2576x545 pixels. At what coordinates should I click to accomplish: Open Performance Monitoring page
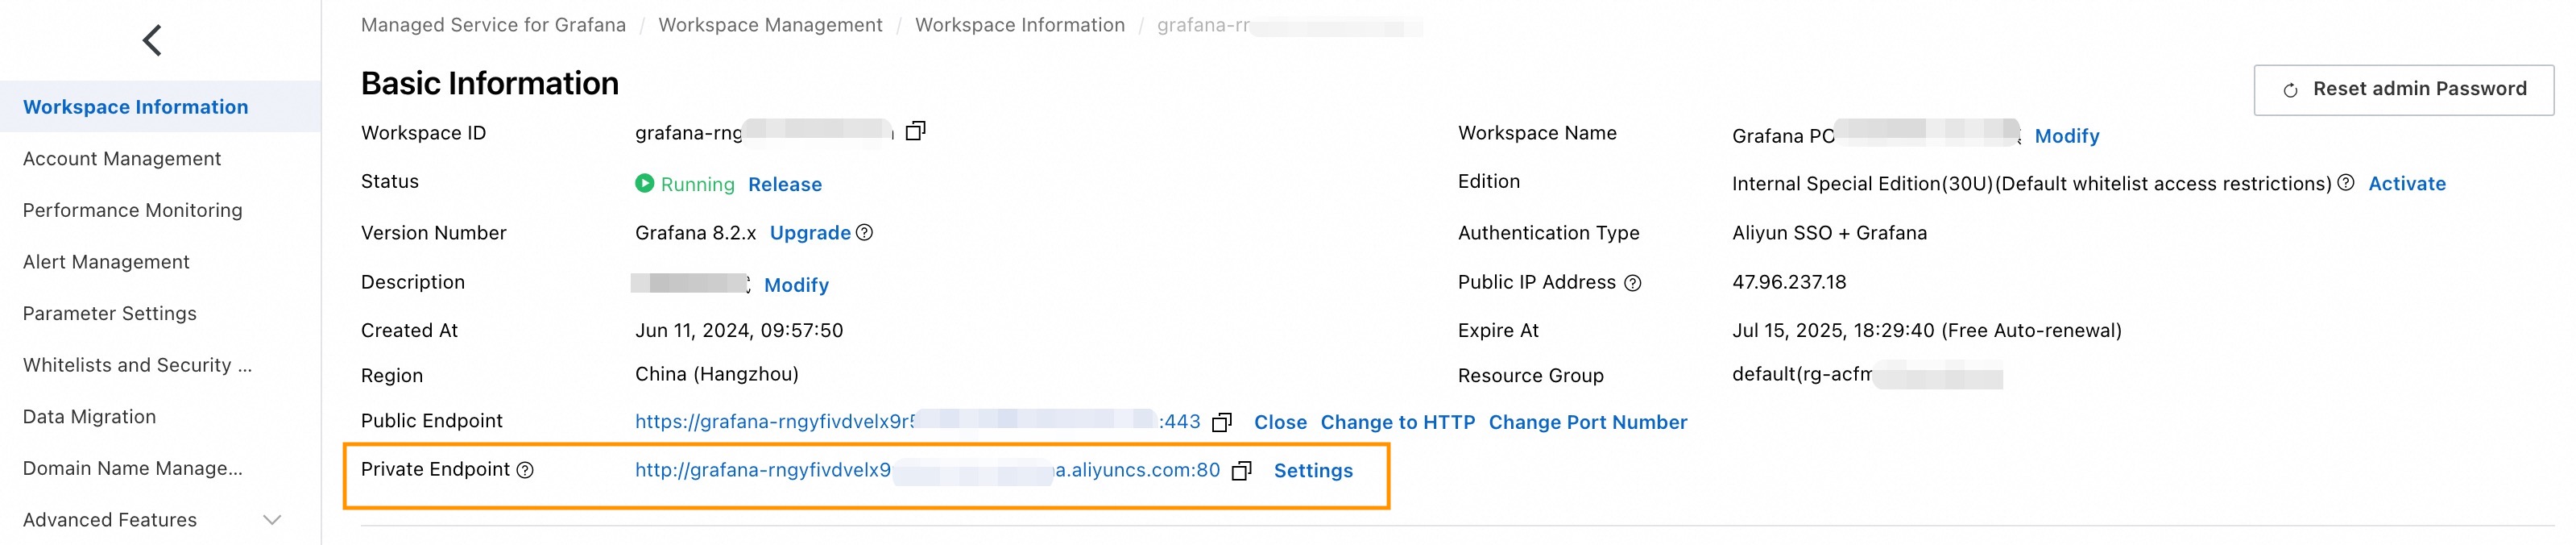(x=132, y=211)
